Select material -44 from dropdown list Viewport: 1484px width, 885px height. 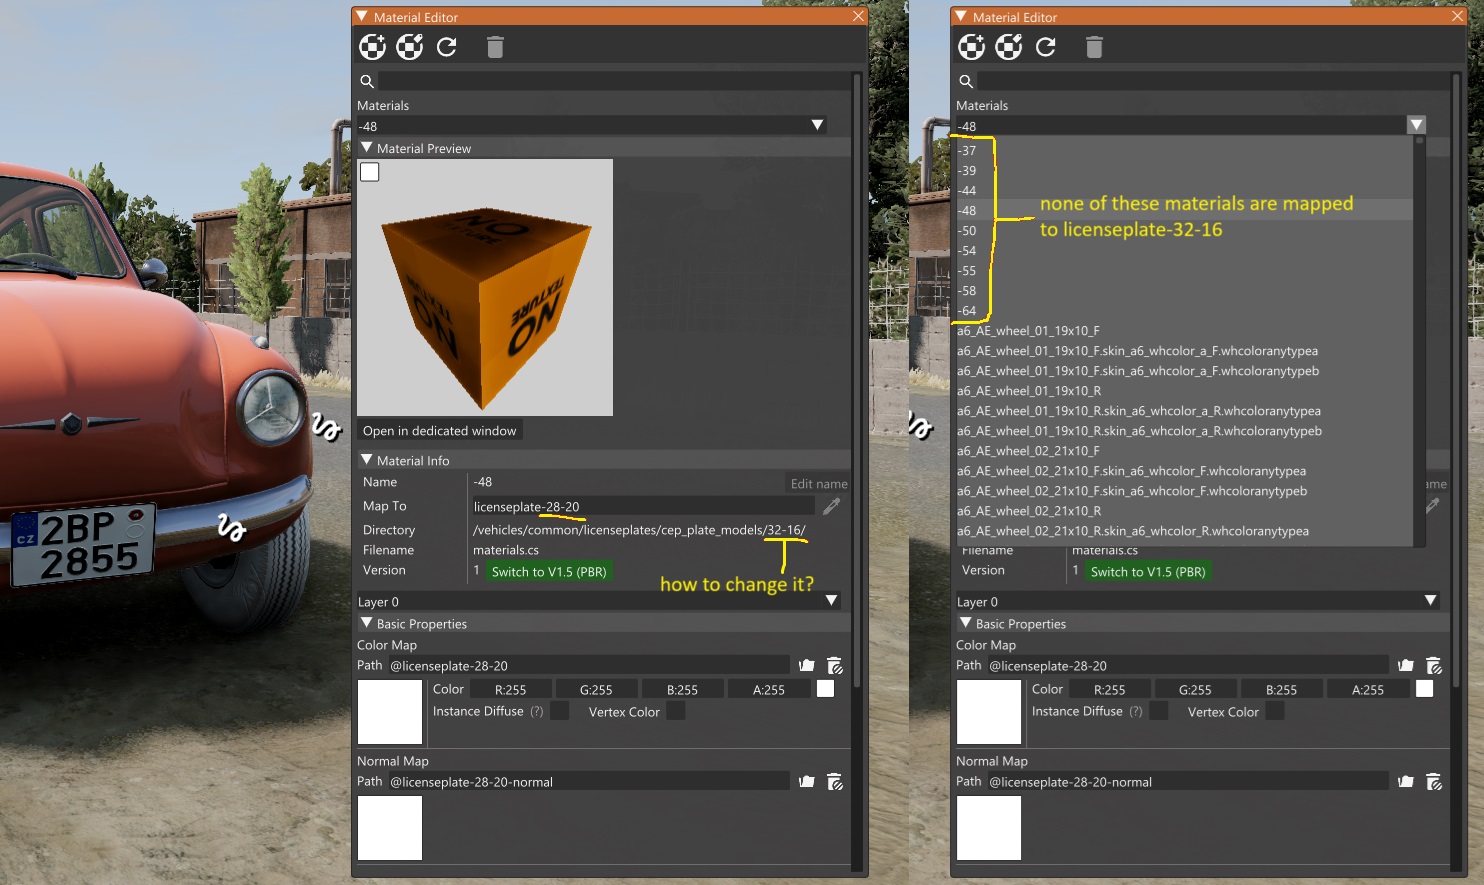[x=1184, y=191]
